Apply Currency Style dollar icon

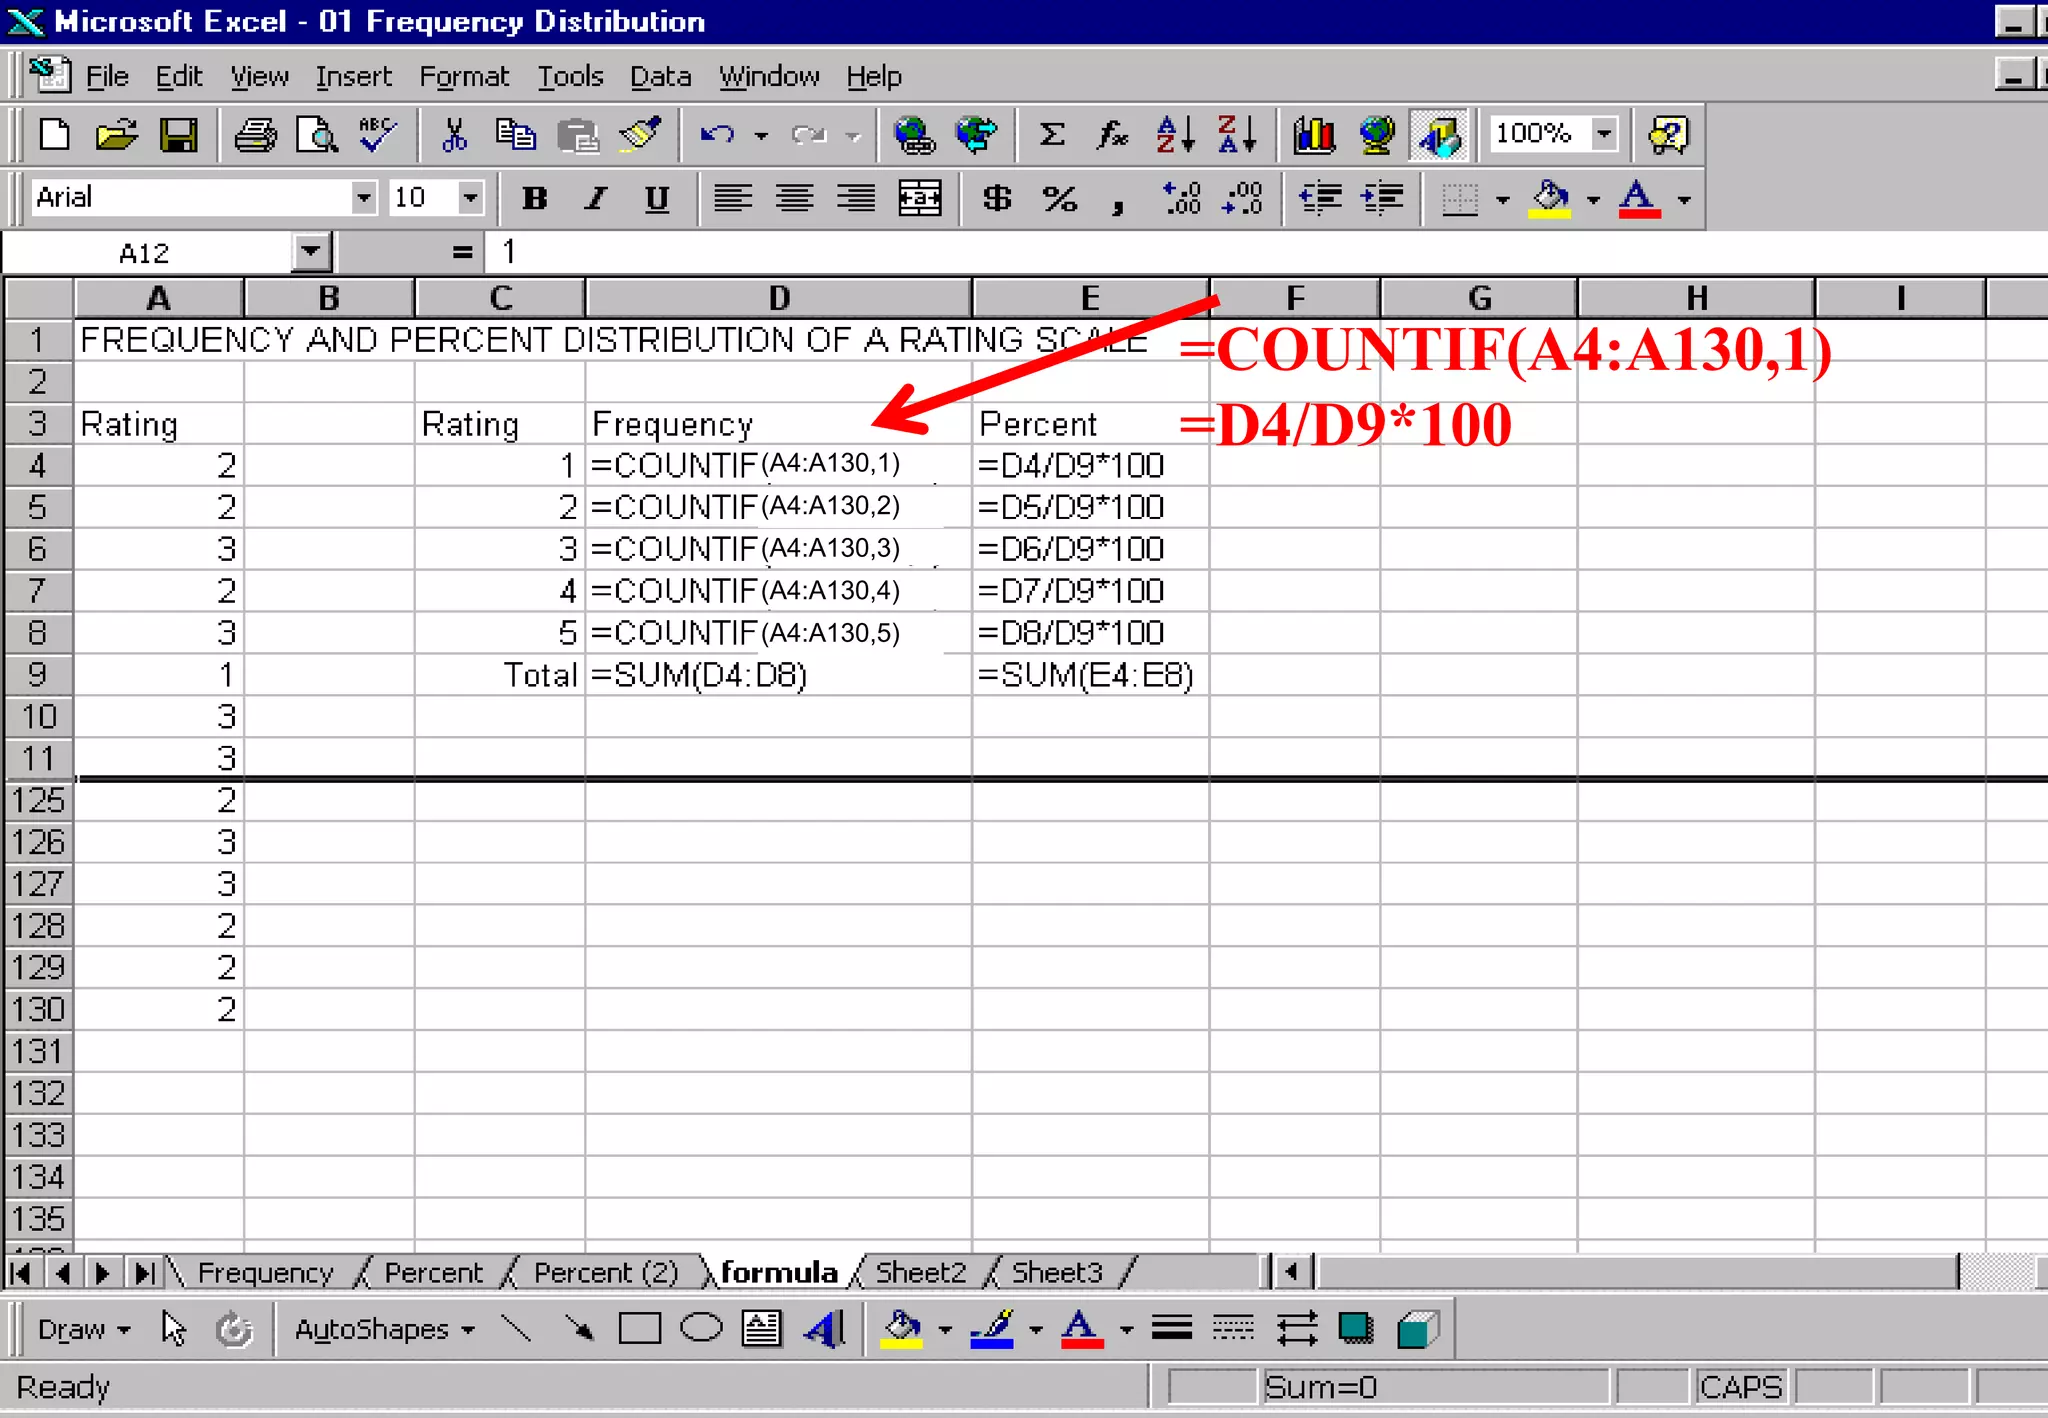click(x=996, y=198)
